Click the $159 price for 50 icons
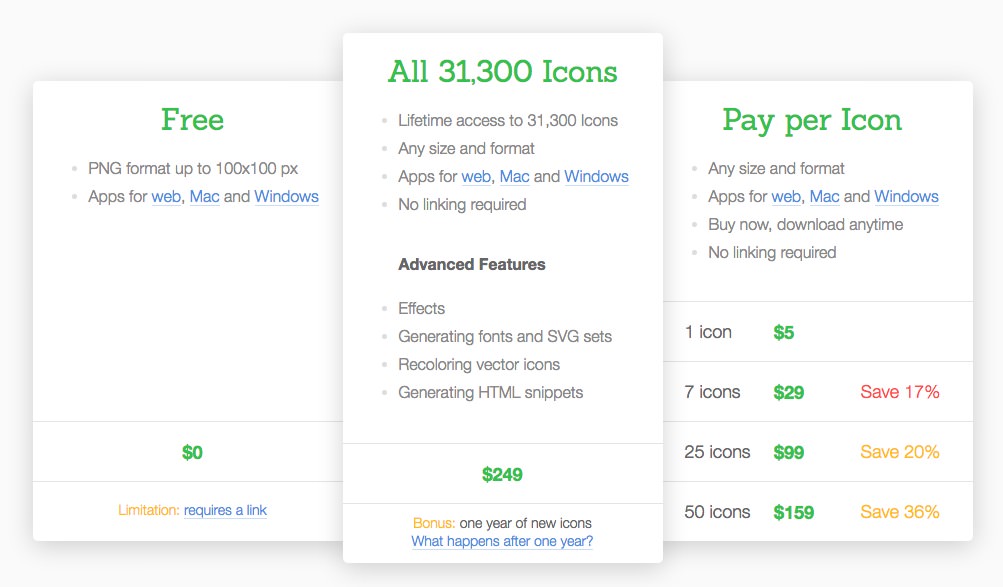 click(794, 513)
